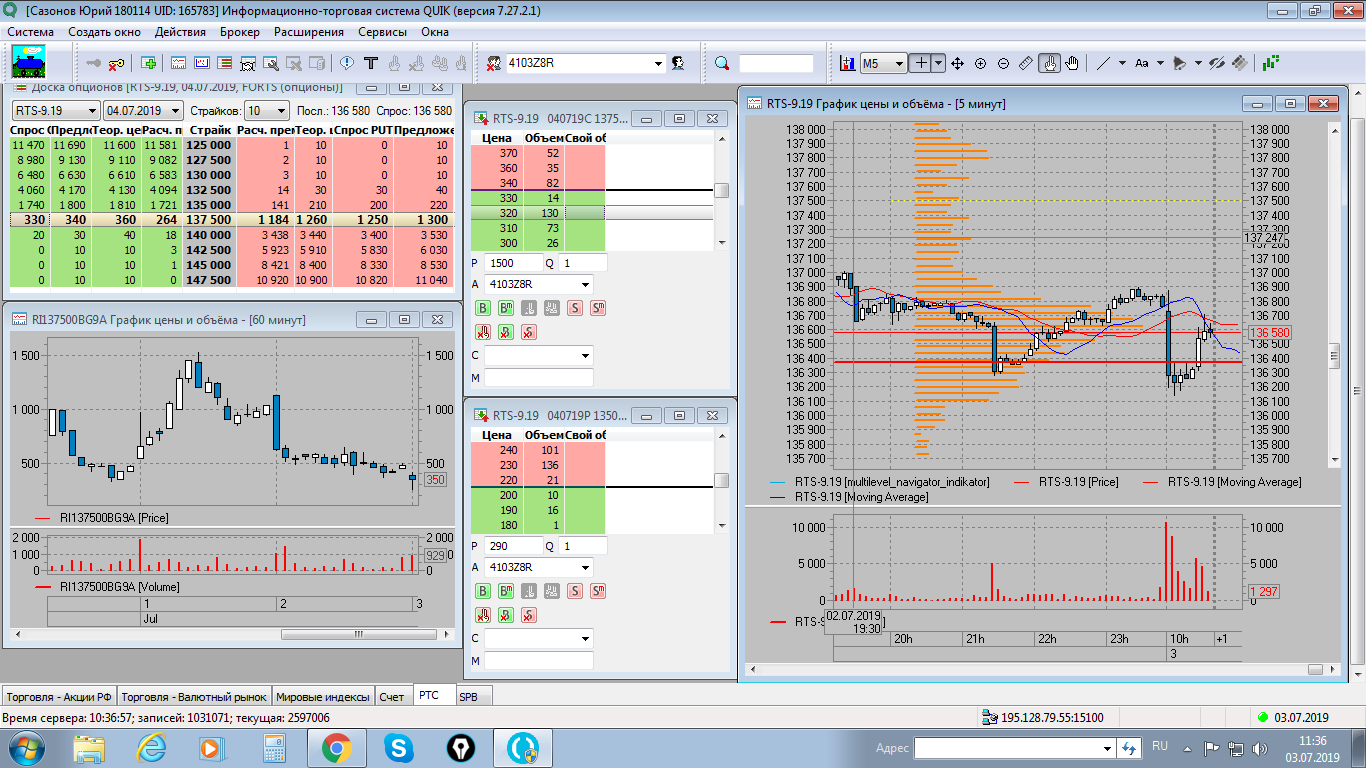1366x768 pixels.
Task: Select the open-hand pan tool
Action: point(1072,63)
